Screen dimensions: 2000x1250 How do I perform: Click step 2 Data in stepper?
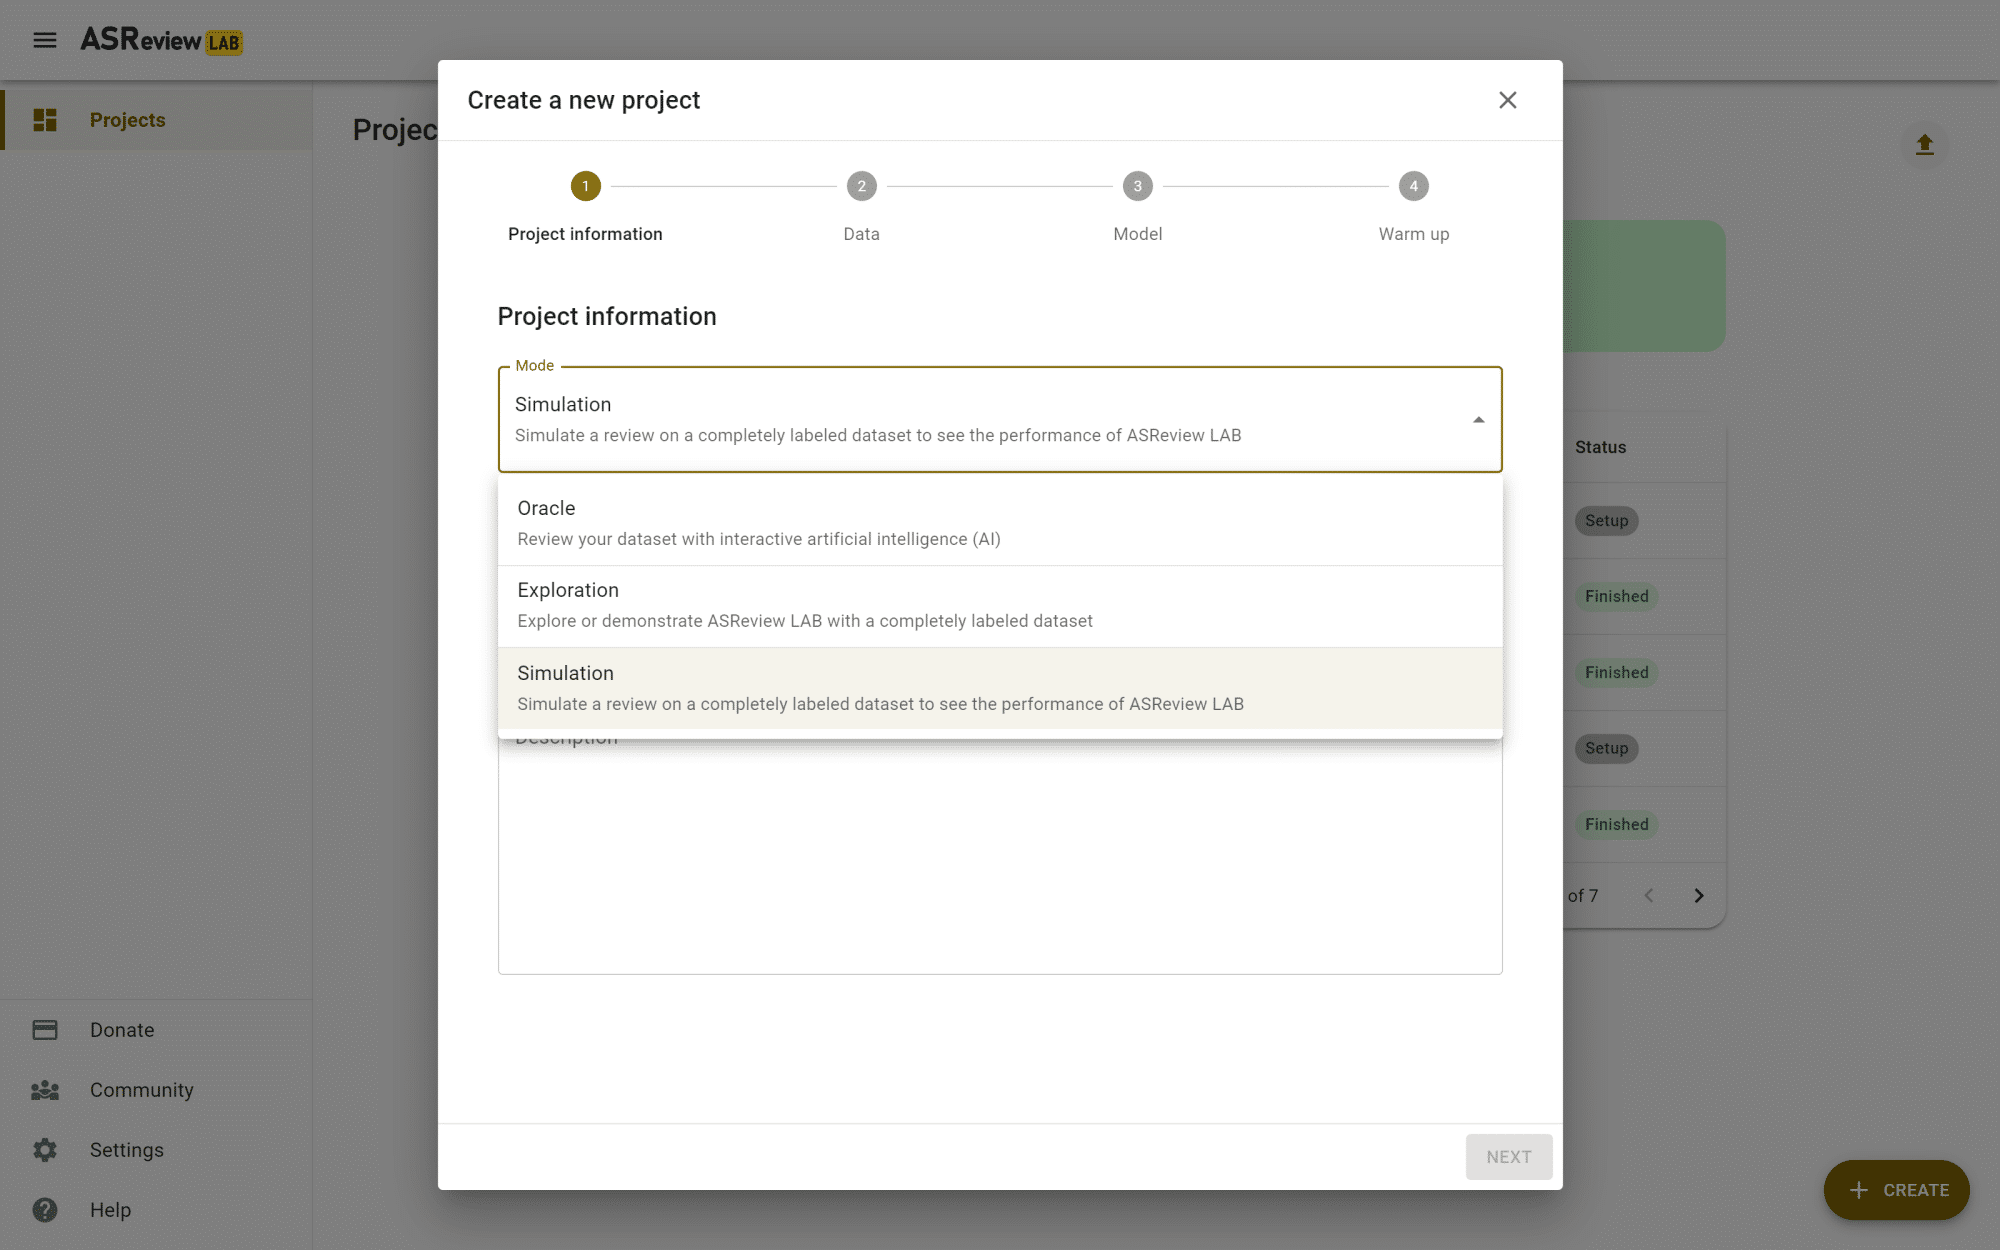861,187
